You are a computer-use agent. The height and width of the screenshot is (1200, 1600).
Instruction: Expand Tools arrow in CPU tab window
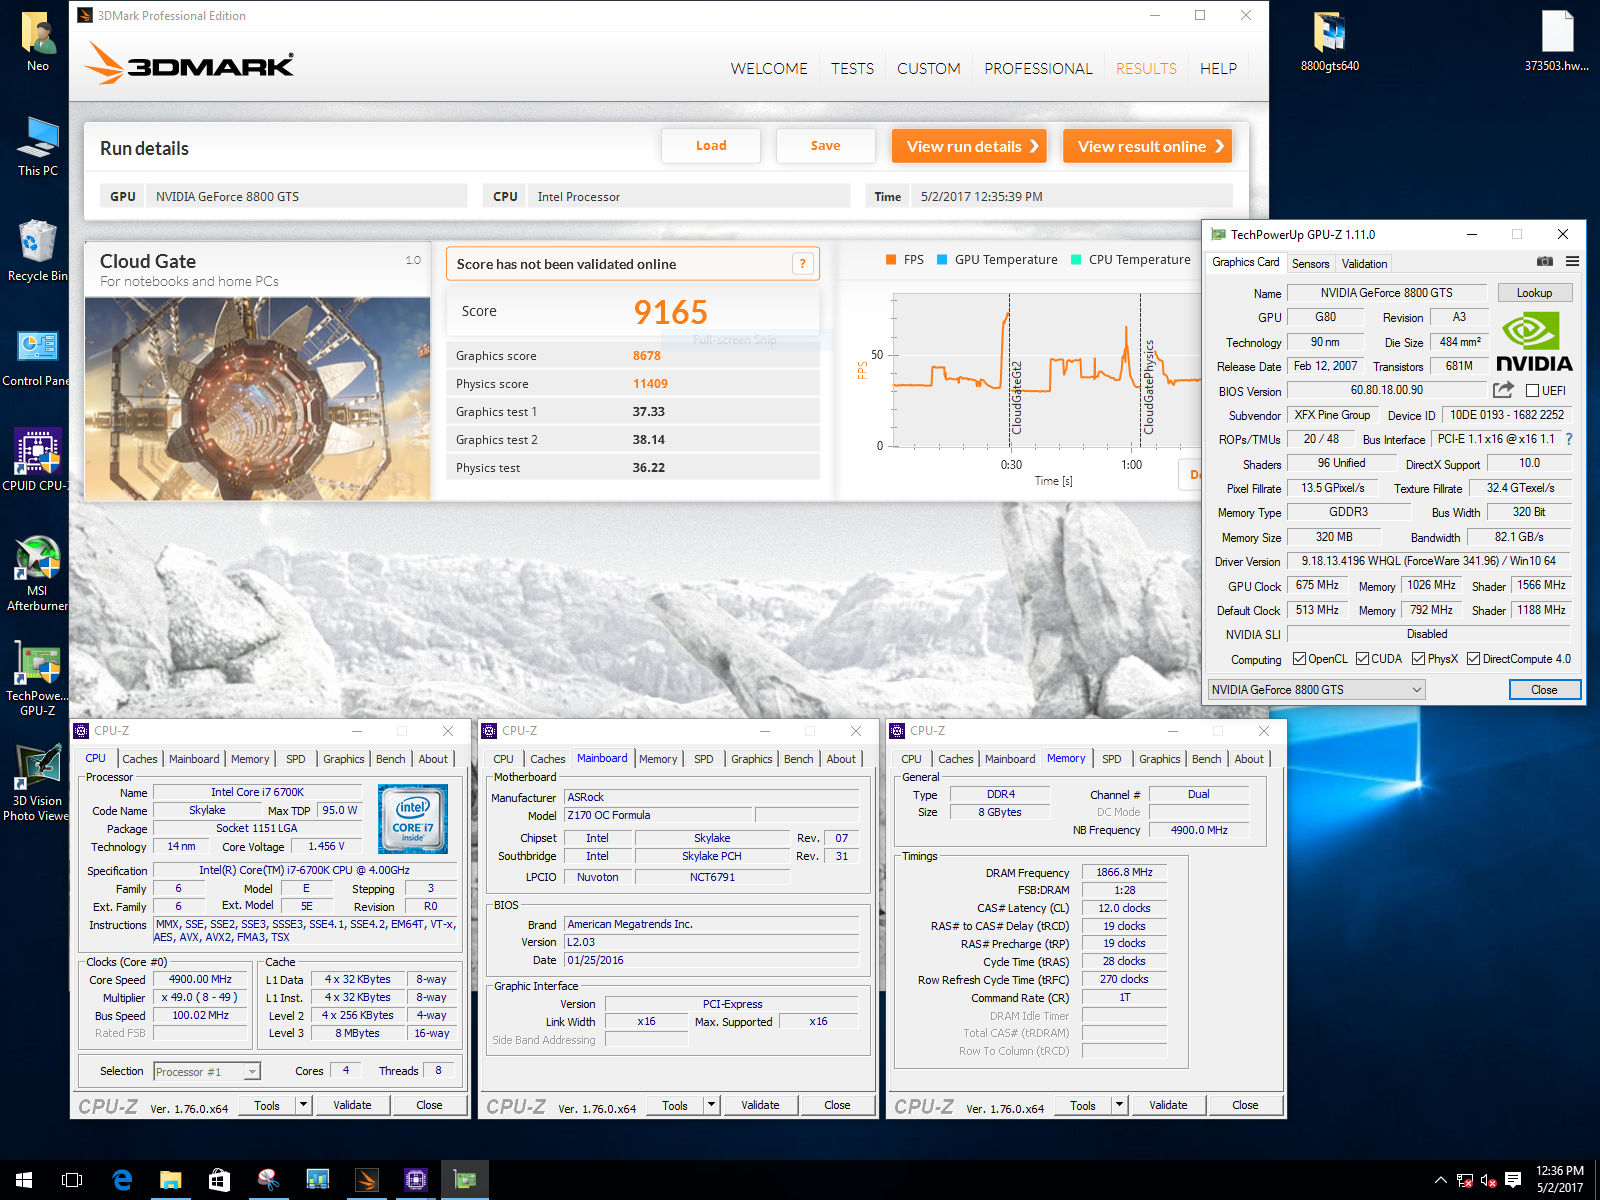[x=303, y=1105]
